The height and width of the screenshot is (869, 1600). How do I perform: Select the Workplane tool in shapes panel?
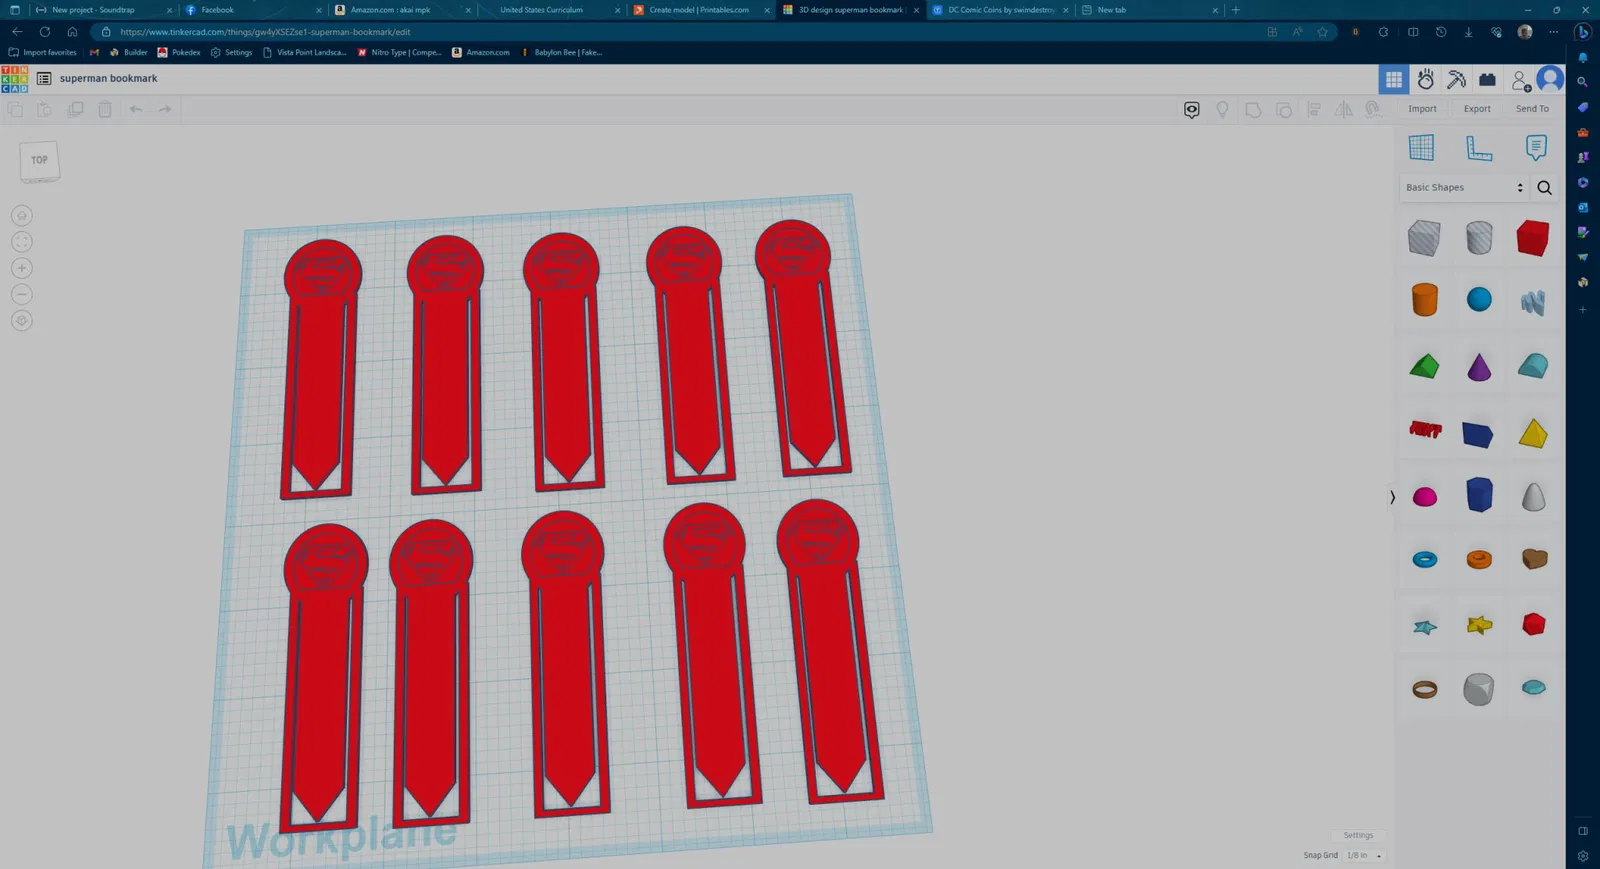(1421, 147)
